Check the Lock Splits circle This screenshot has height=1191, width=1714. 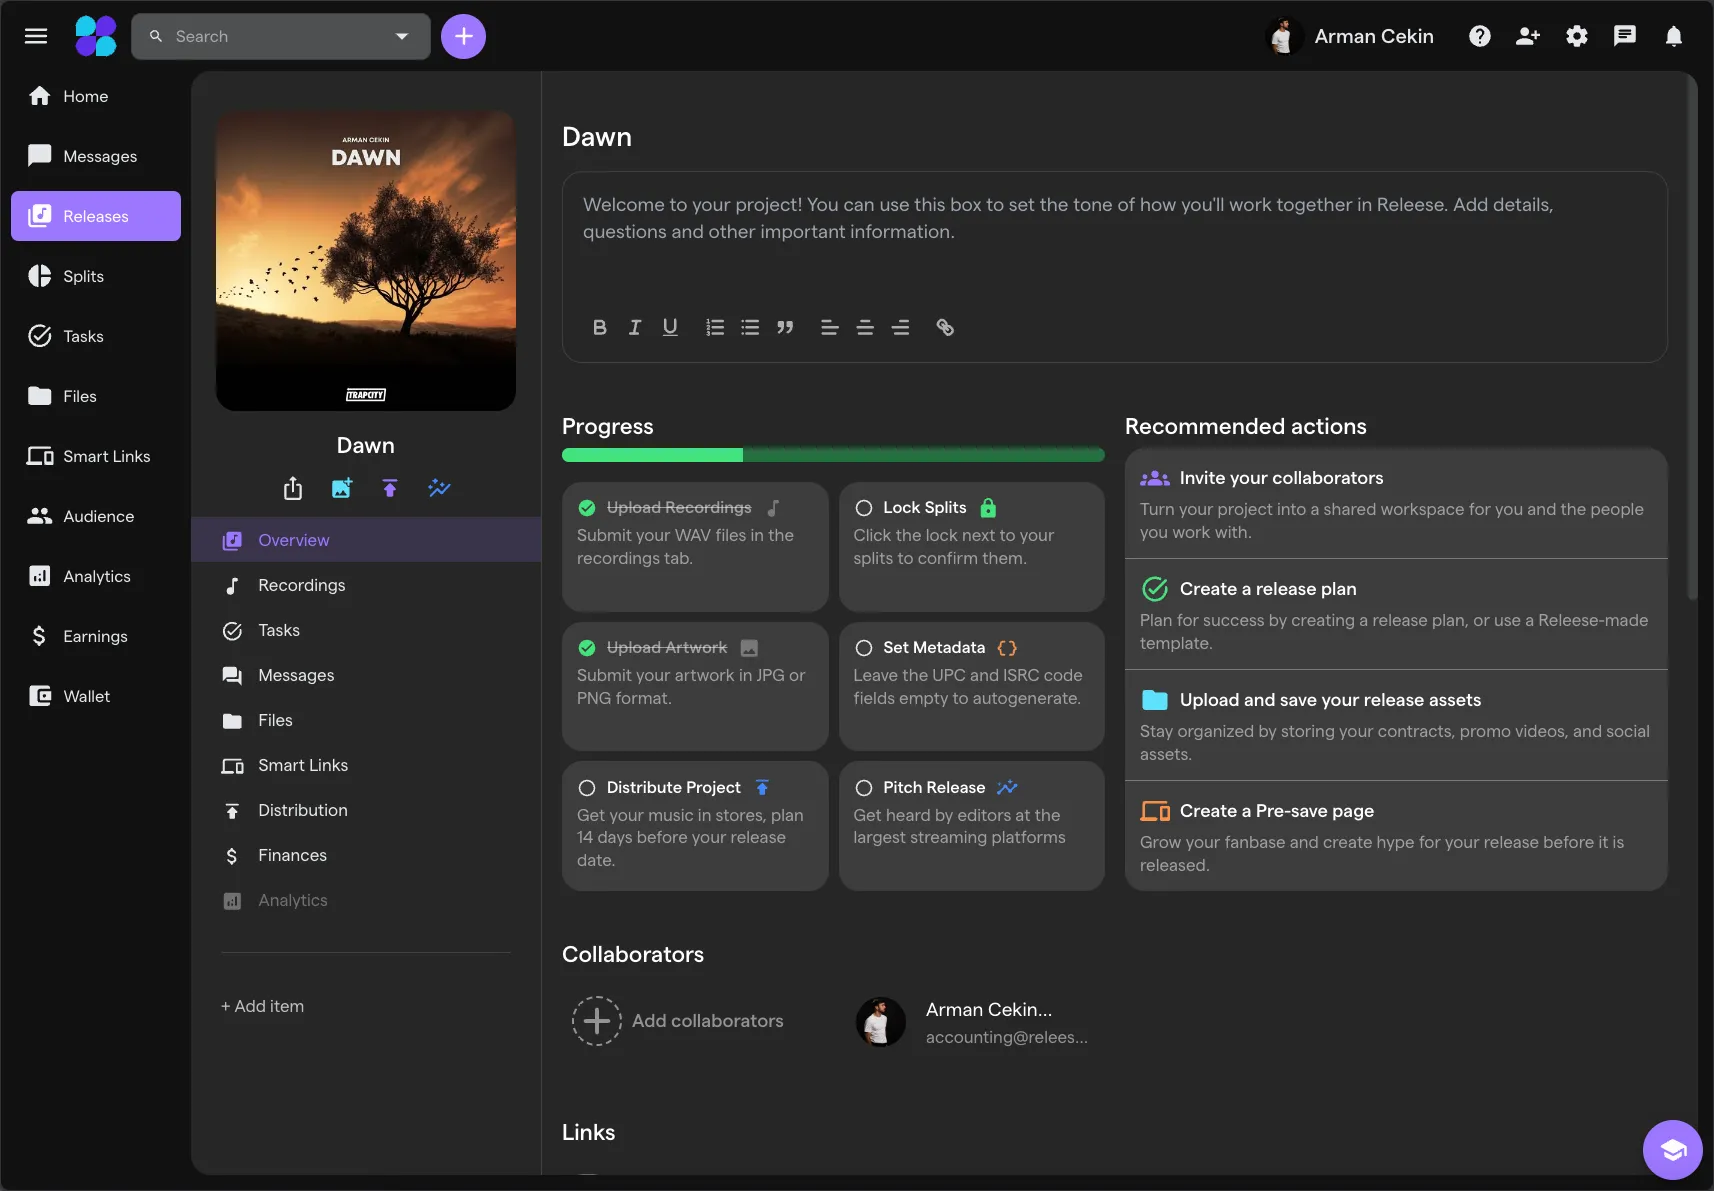pos(864,508)
